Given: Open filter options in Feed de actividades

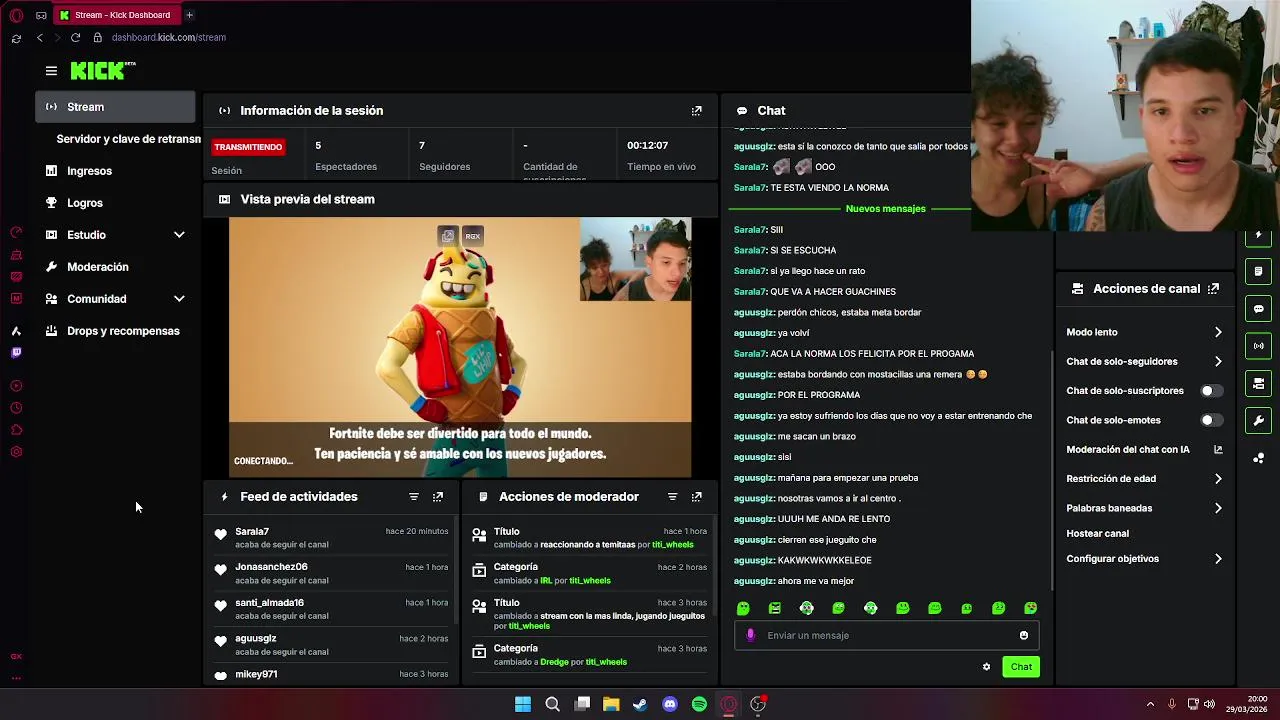Looking at the screenshot, I should tap(414, 497).
